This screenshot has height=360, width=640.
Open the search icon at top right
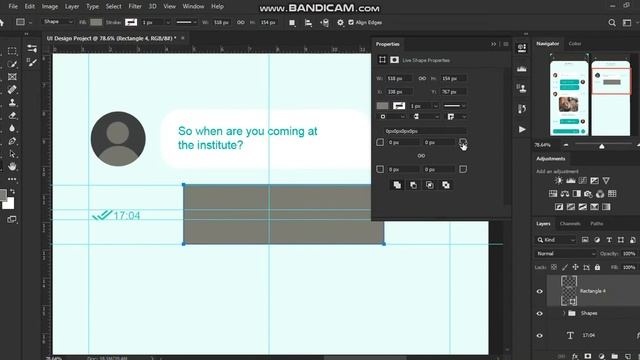tap(612, 23)
